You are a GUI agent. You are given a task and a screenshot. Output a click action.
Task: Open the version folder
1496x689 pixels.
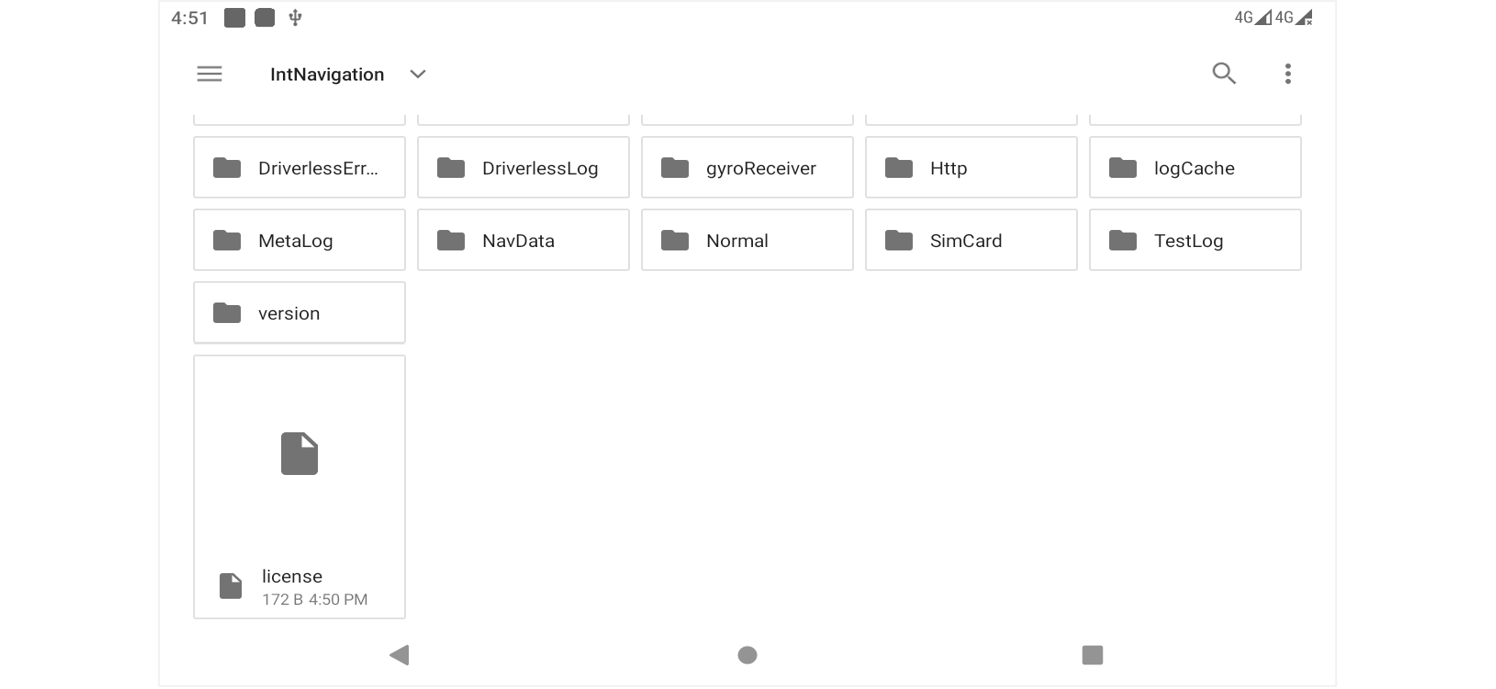tap(299, 313)
